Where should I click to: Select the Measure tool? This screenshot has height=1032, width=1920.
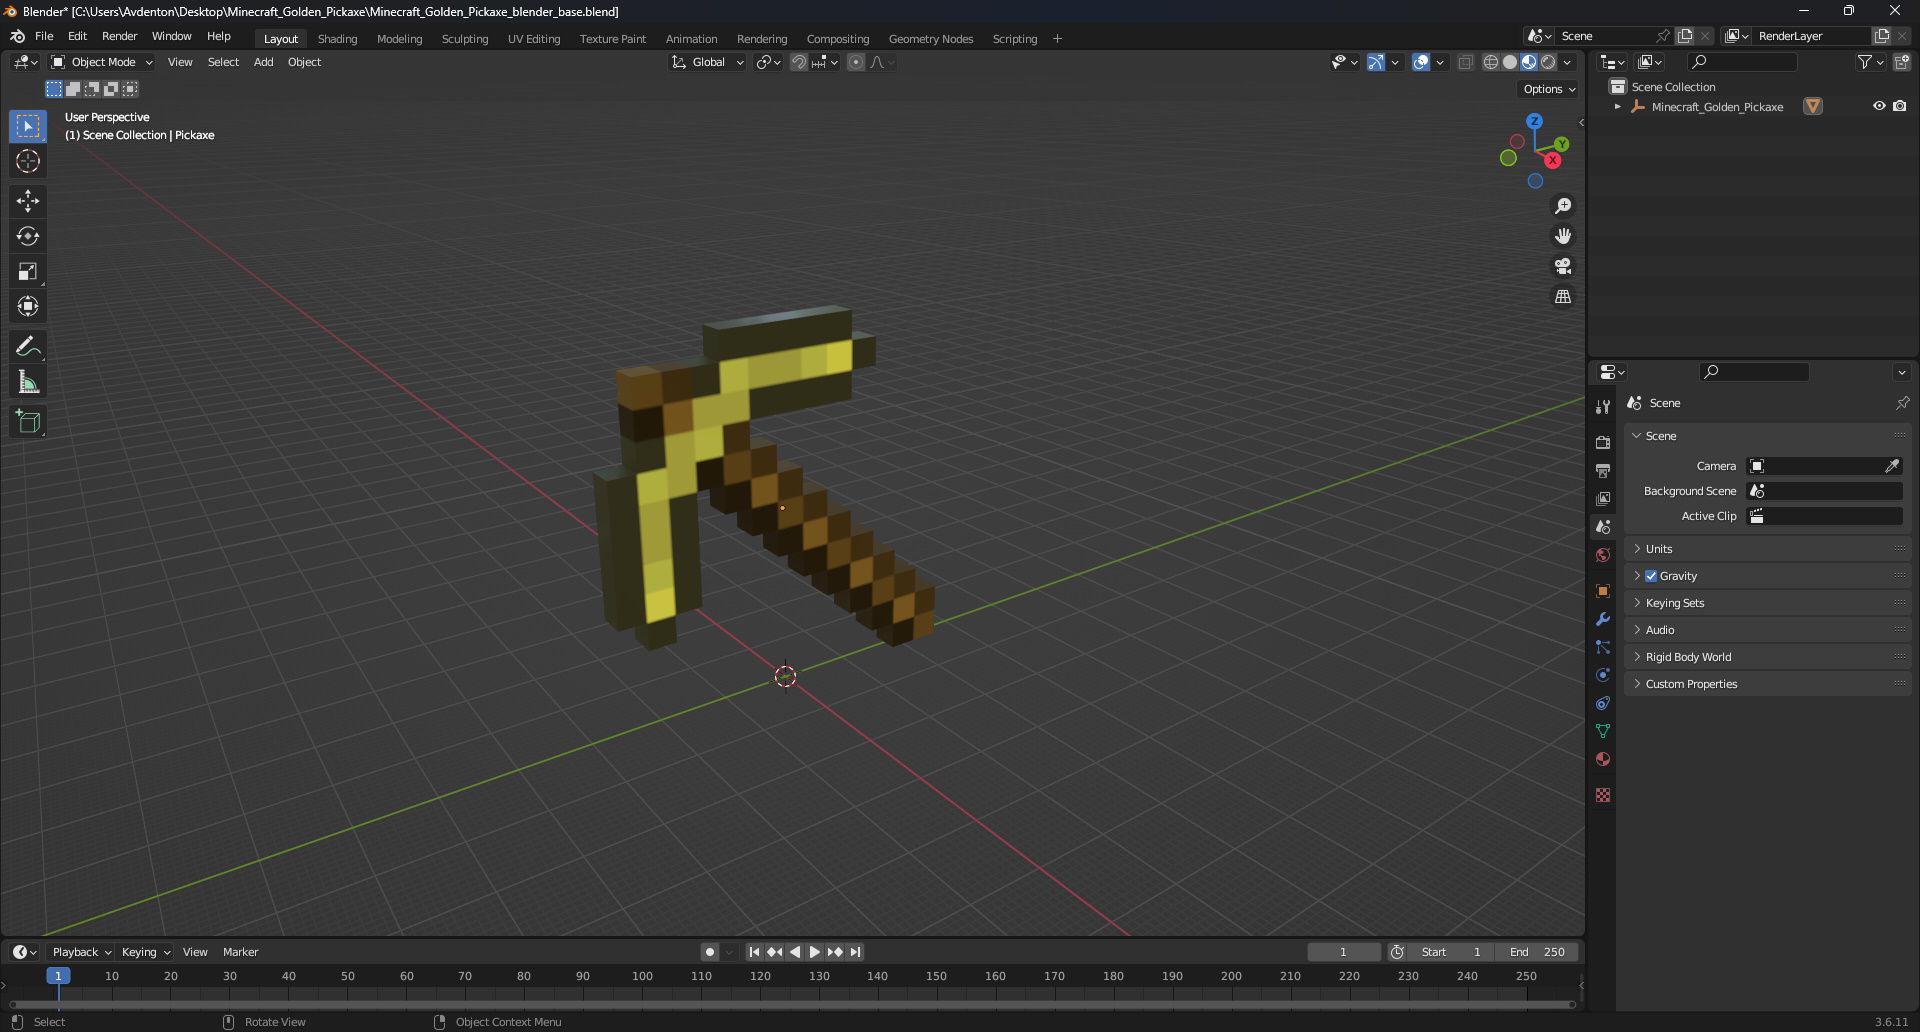tap(28, 381)
